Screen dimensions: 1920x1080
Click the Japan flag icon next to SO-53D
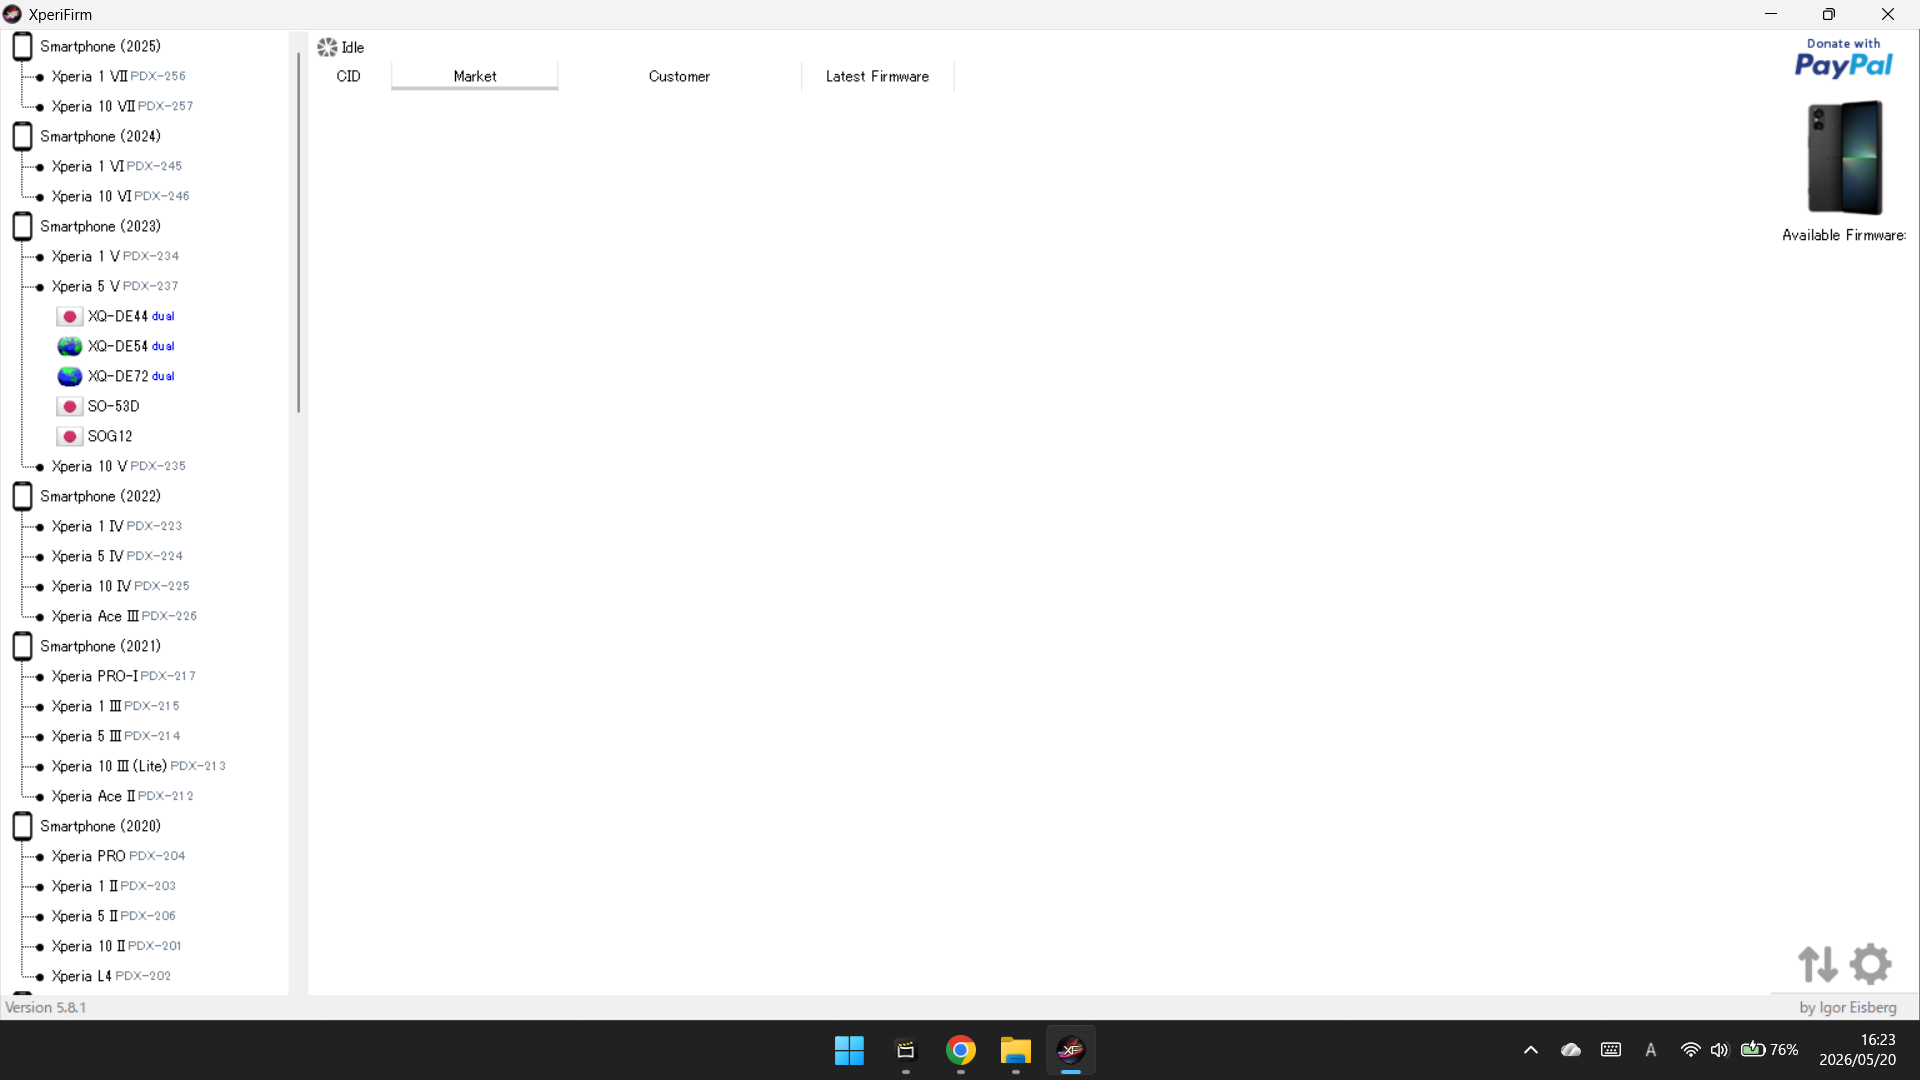pyautogui.click(x=69, y=406)
